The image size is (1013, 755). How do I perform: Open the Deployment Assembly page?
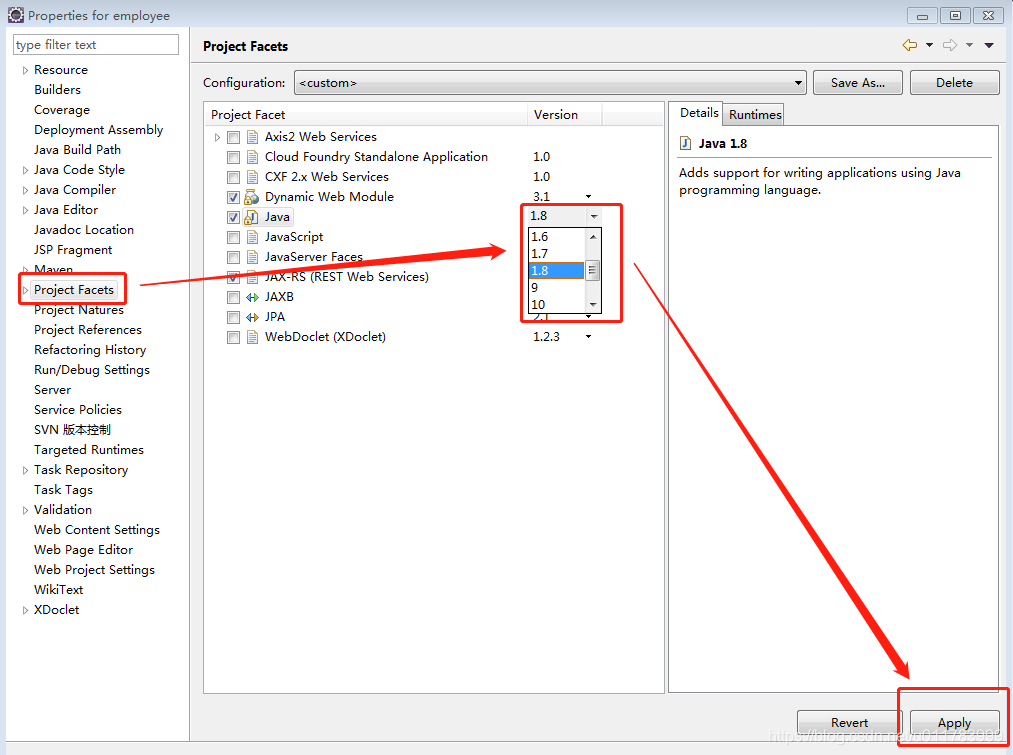(98, 130)
